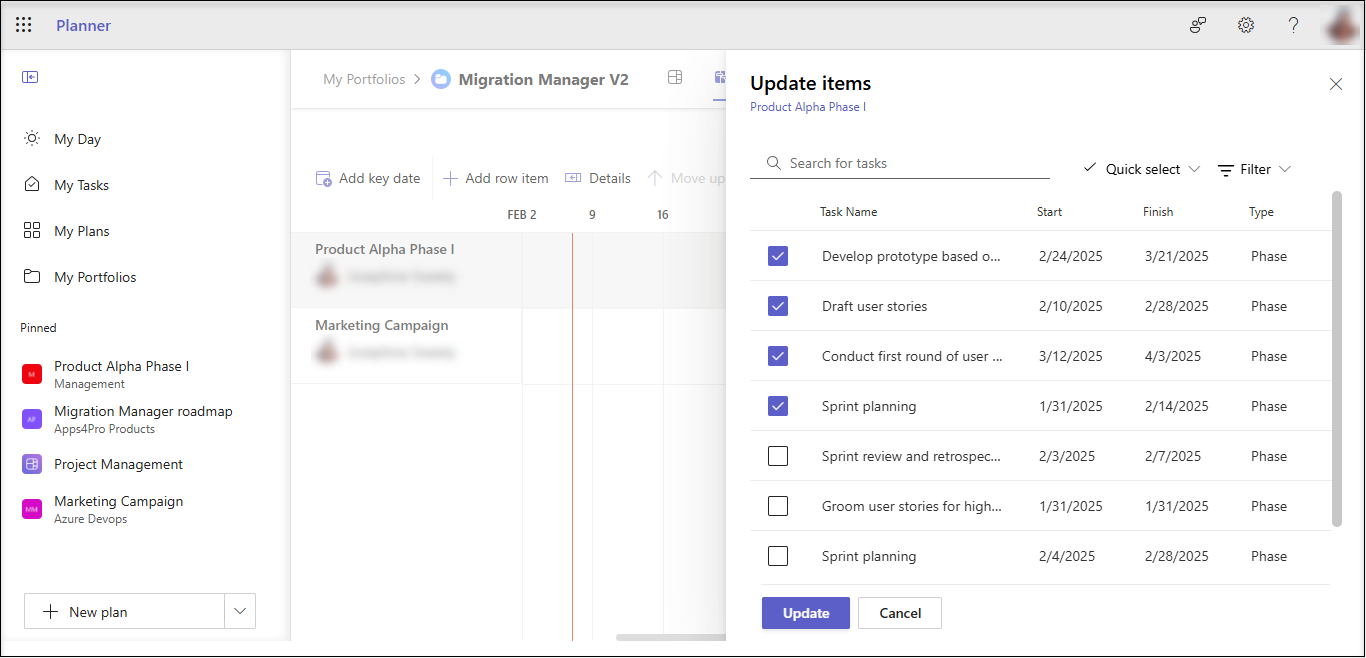This screenshot has width=1366, height=658.
Task: Open Planner settings gear
Action: coord(1245,24)
